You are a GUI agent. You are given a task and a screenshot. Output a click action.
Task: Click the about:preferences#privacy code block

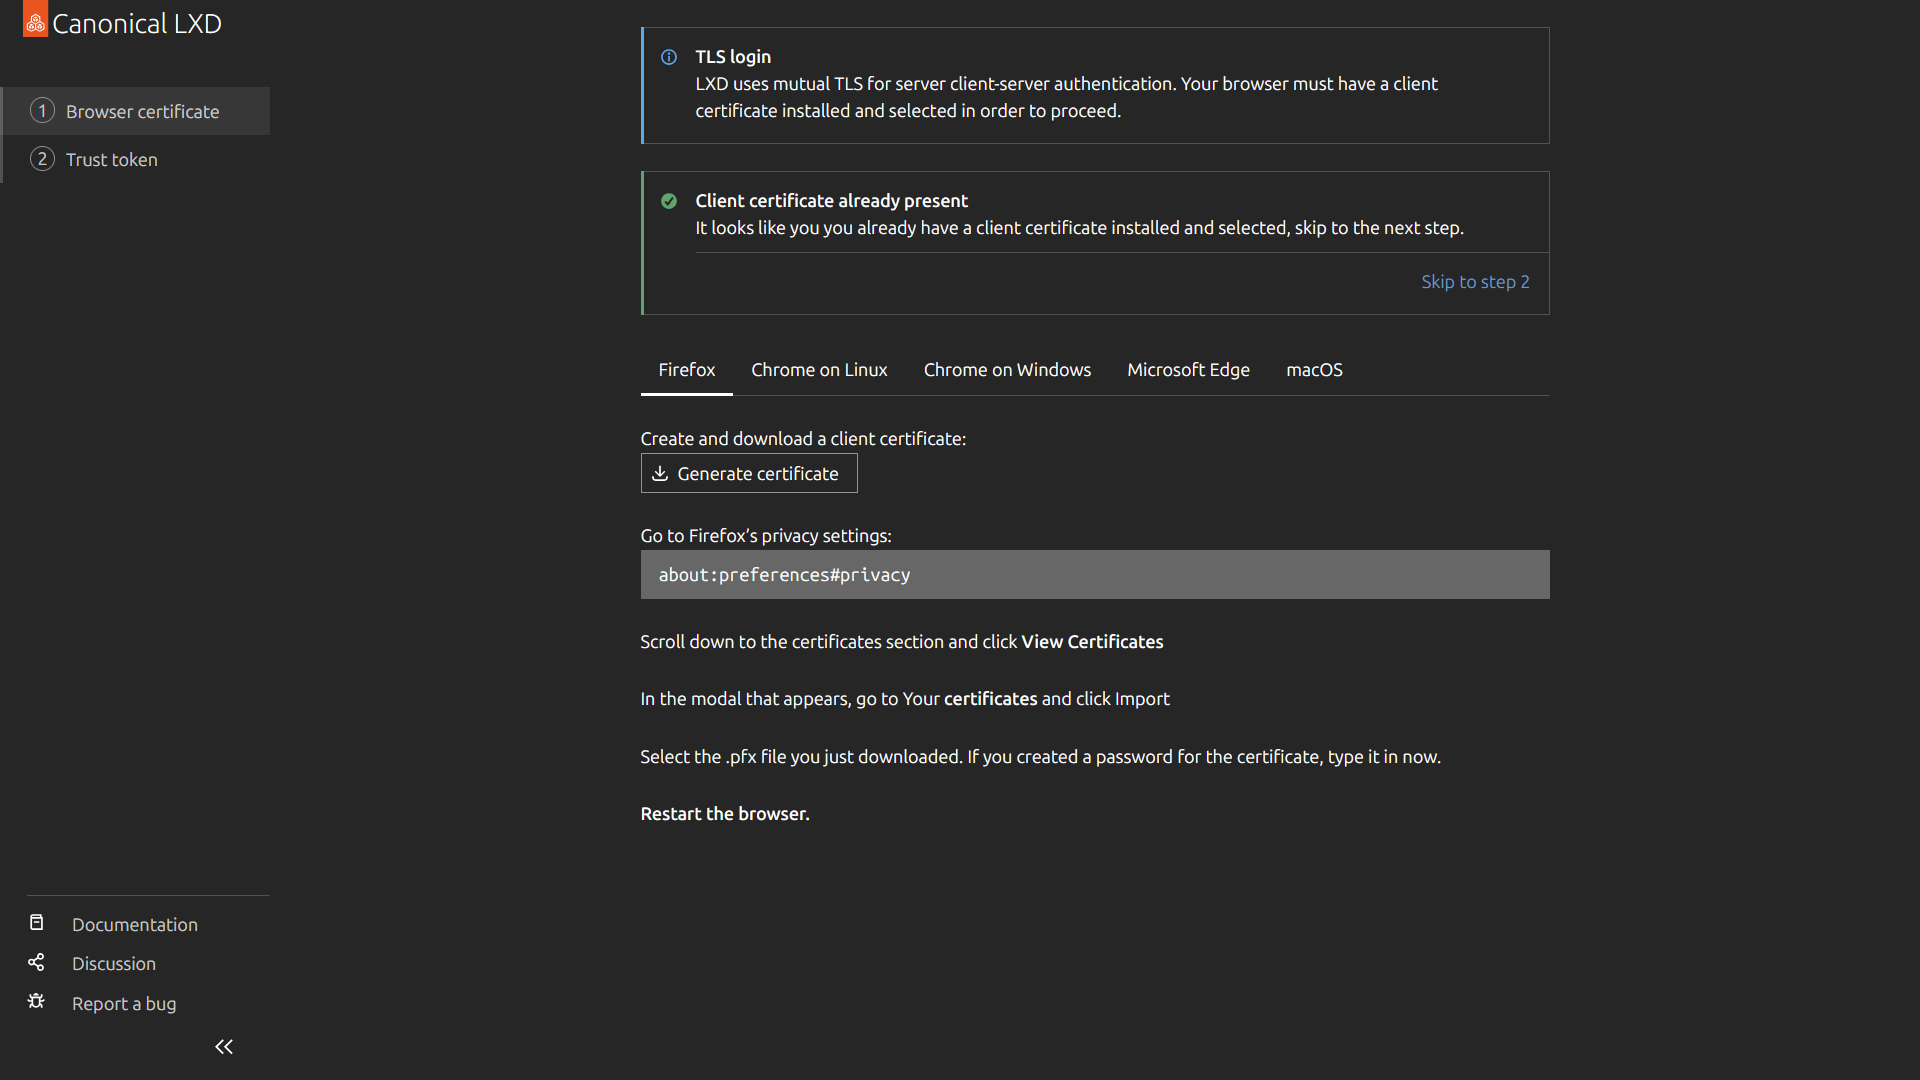tap(1095, 575)
